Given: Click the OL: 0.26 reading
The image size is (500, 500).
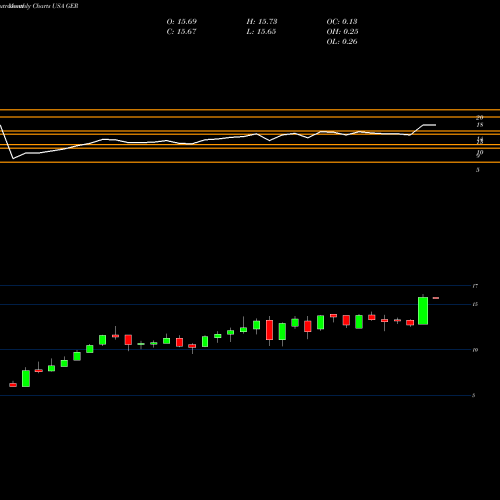Looking at the screenshot, I should (x=342, y=42).
